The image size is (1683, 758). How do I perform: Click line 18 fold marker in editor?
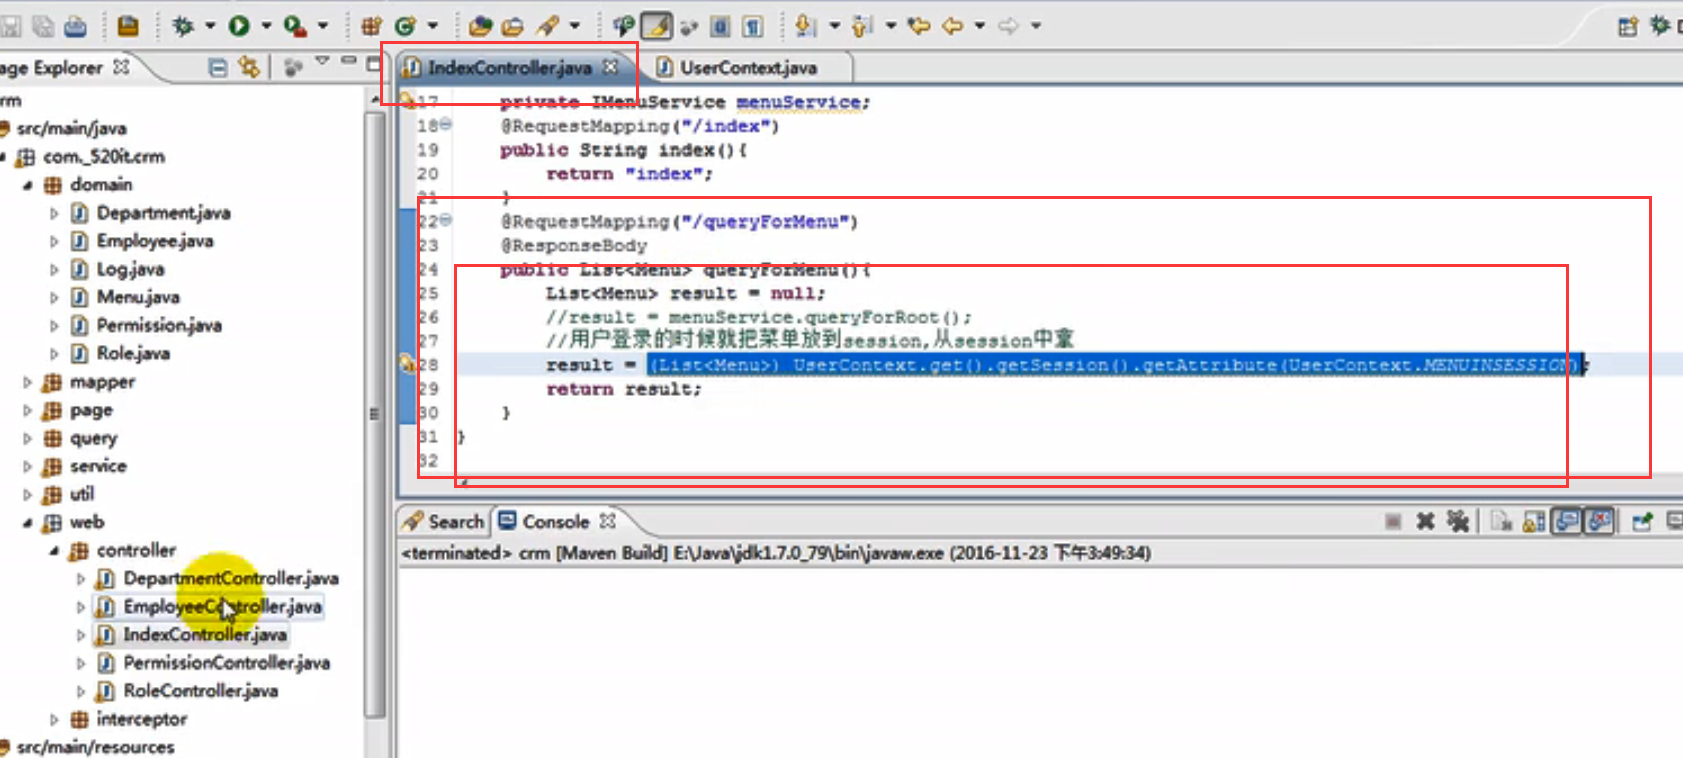pos(446,125)
